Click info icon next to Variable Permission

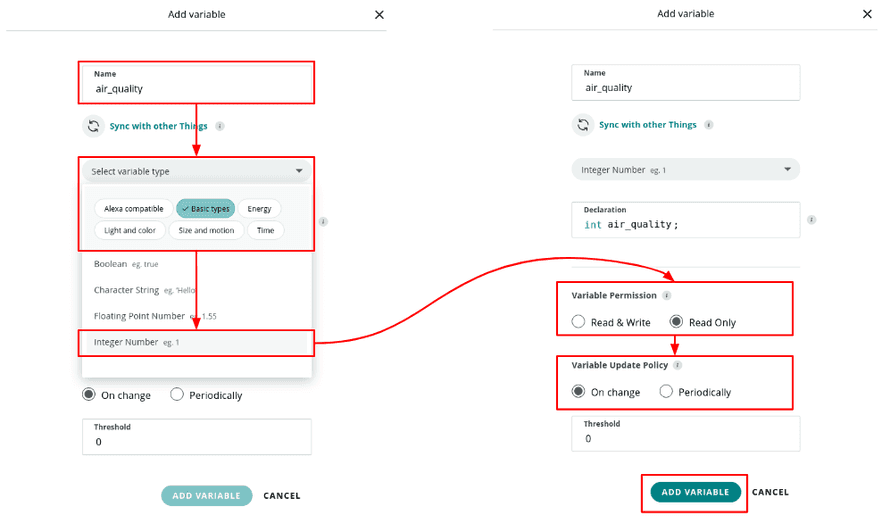[667, 296]
